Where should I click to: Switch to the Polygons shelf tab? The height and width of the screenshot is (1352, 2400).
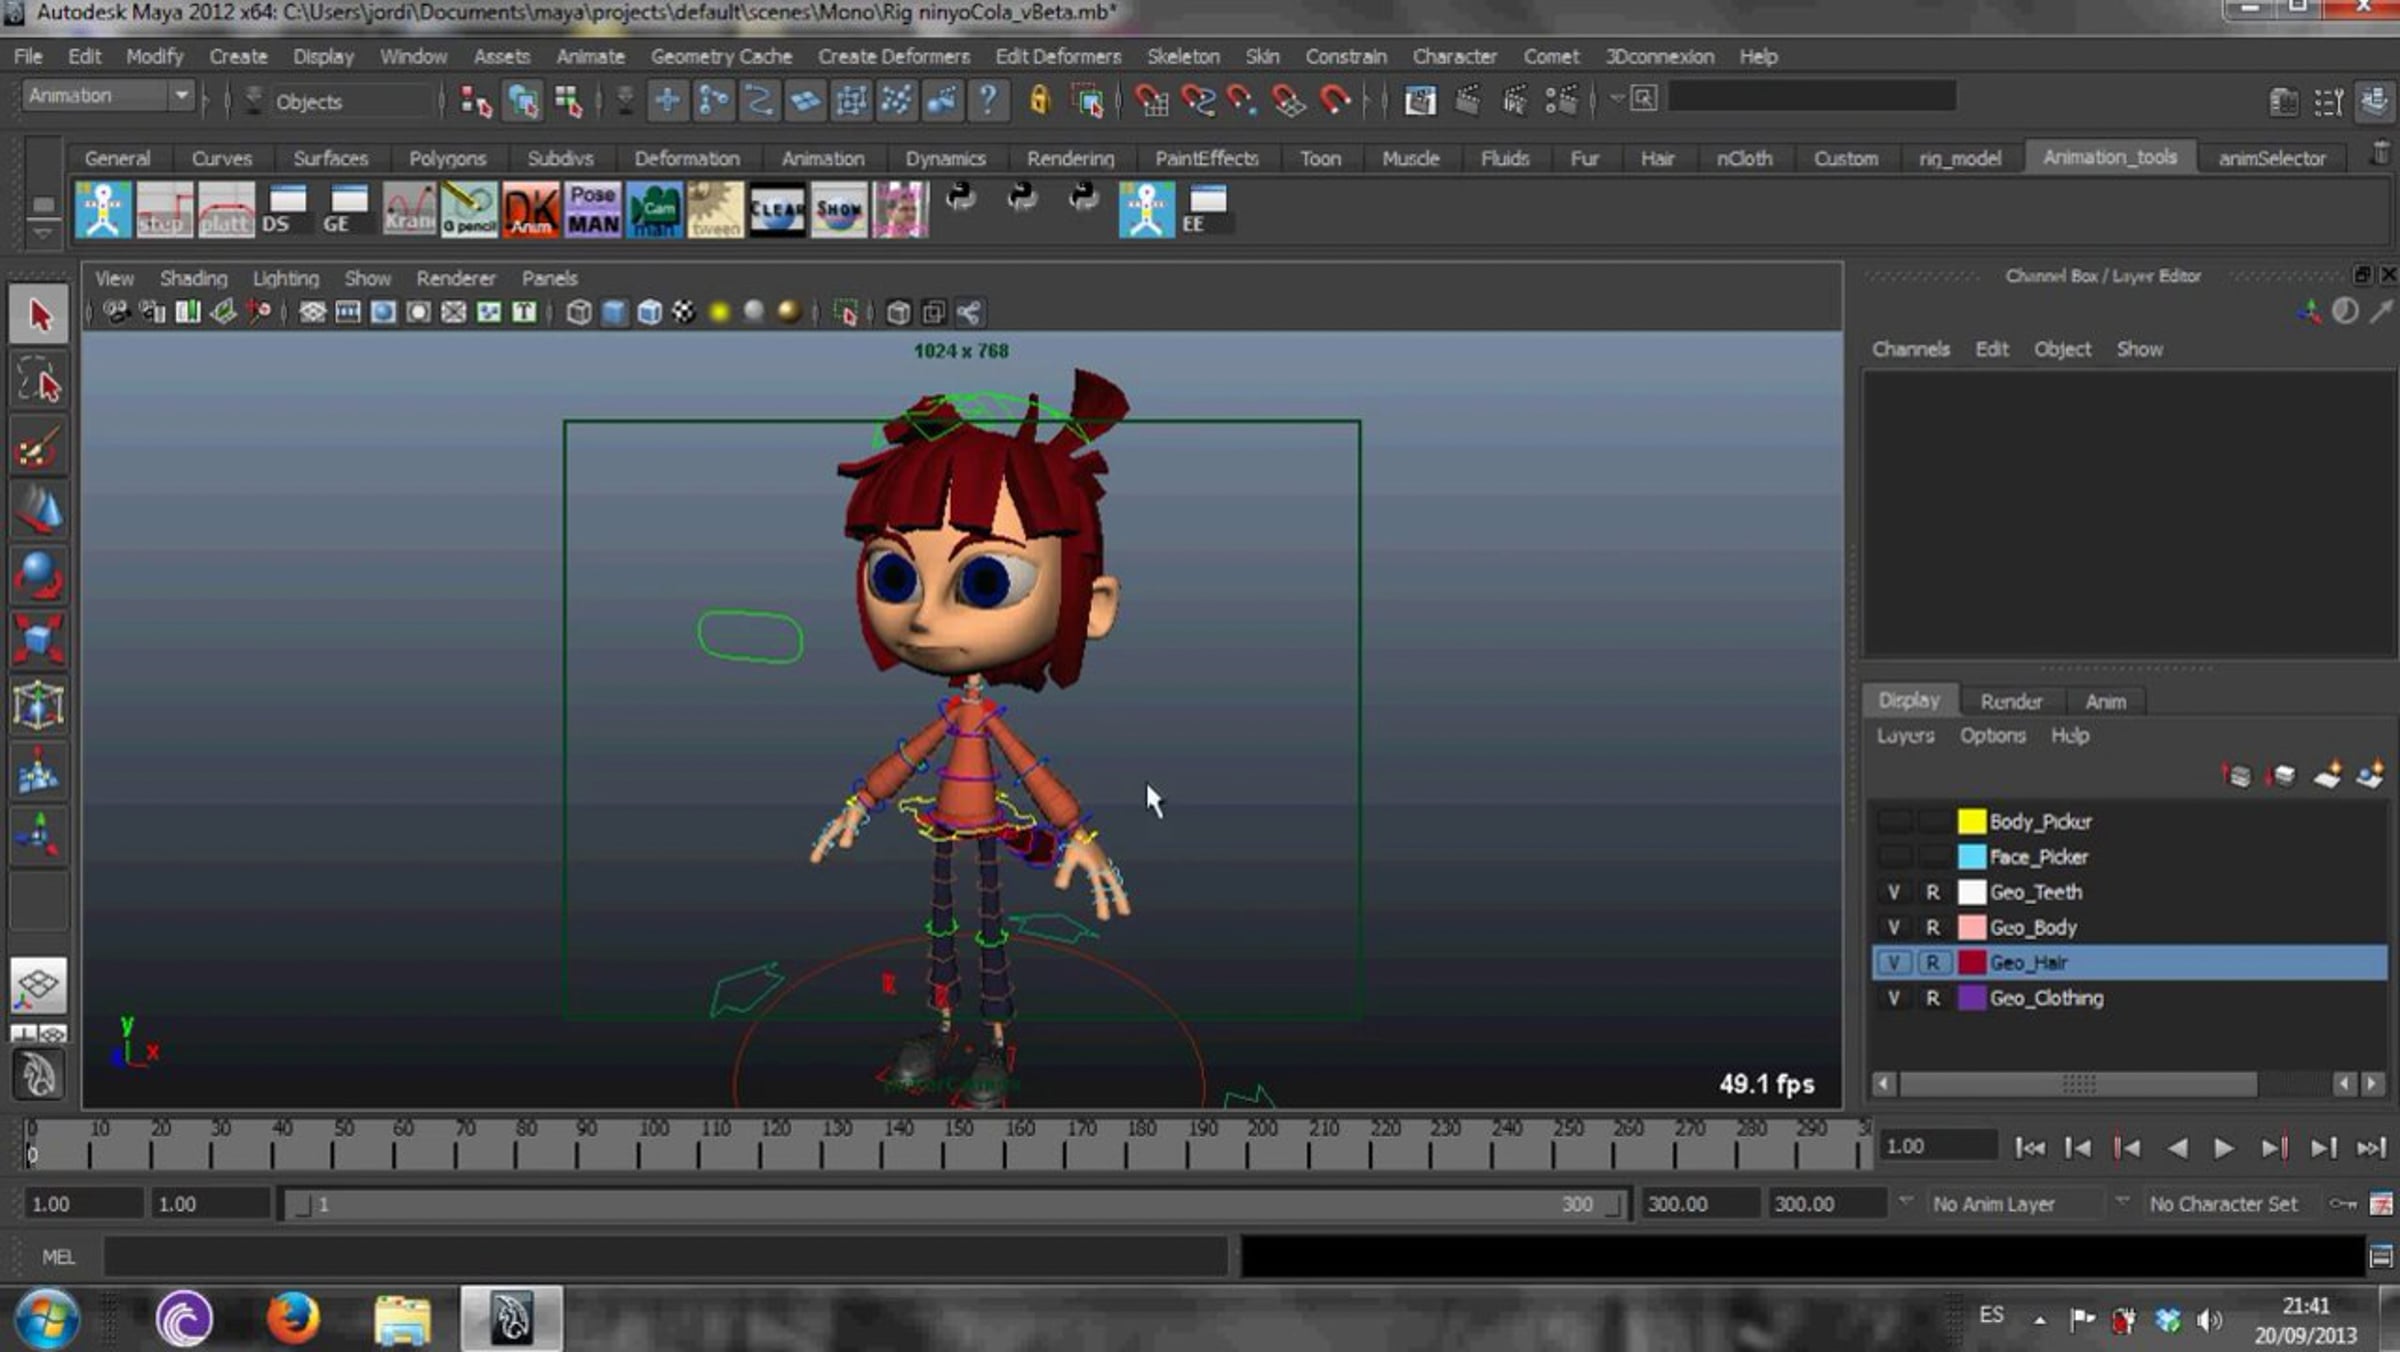(x=447, y=158)
